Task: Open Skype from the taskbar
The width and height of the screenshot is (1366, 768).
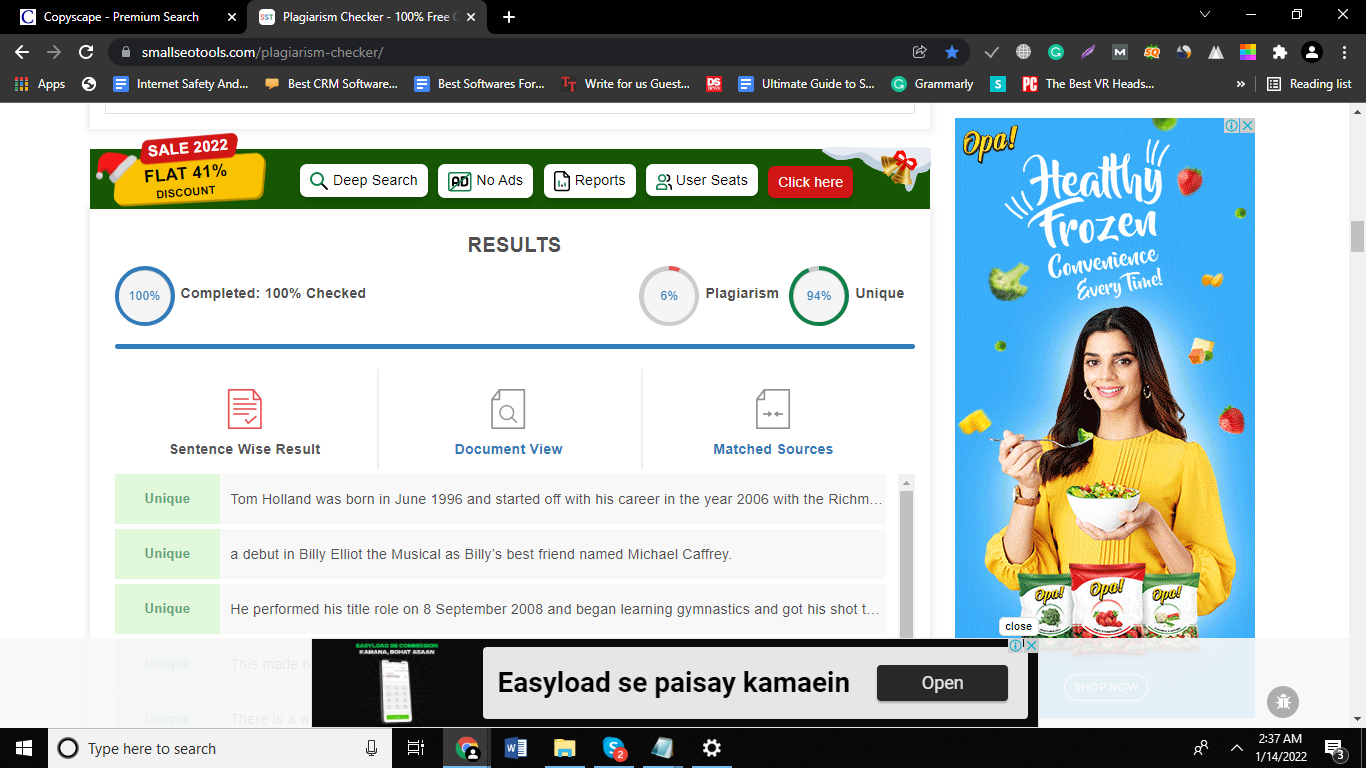Action: (x=614, y=748)
